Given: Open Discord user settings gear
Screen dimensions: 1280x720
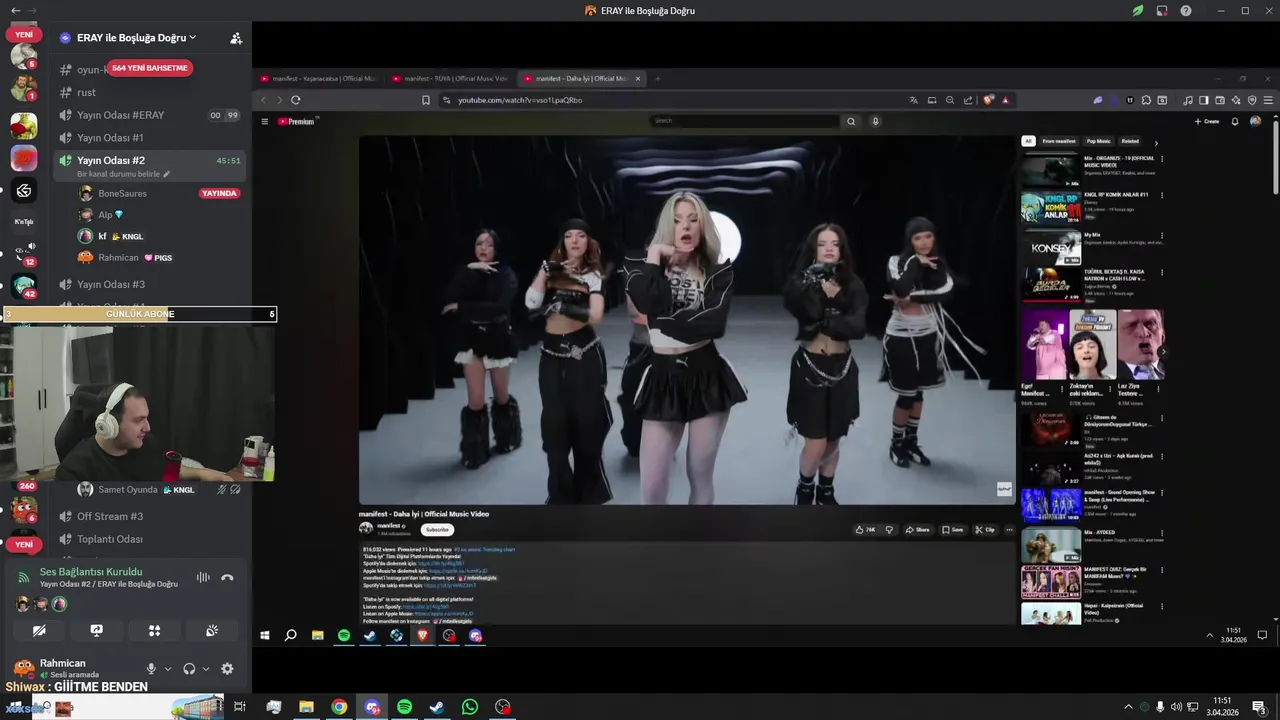Looking at the screenshot, I should (227, 669).
